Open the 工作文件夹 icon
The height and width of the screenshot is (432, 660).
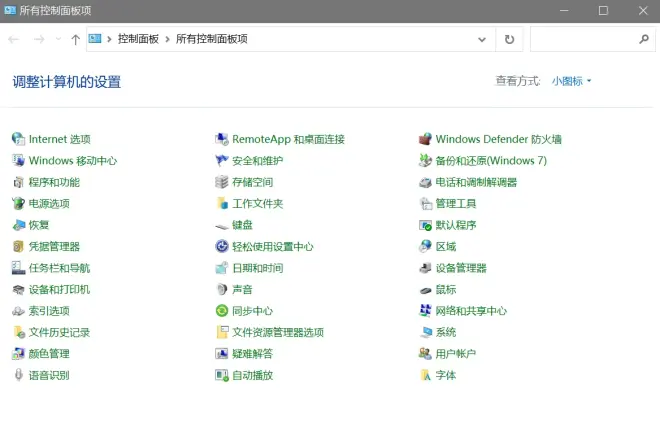(222, 203)
